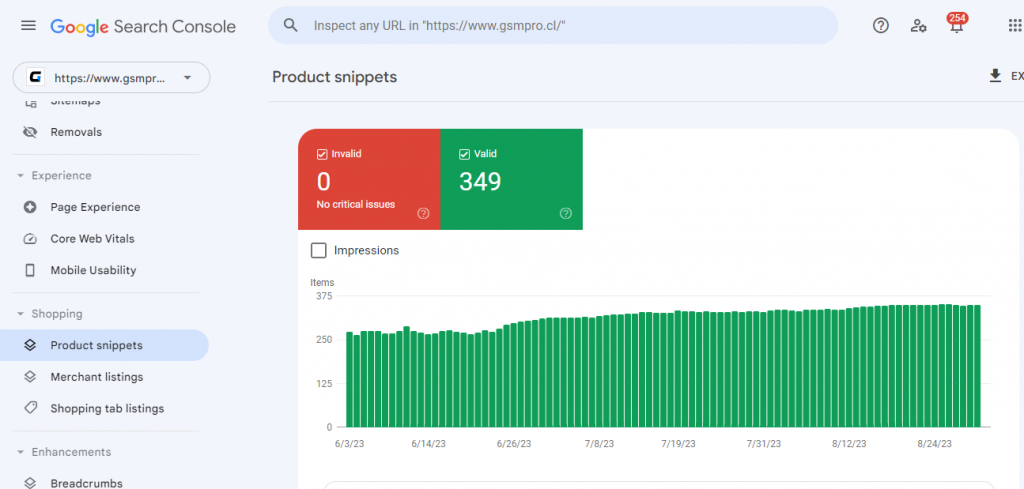Screen dimensions: 1024x489
Task: Click the search magnifier icon
Action: coord(291,25)
